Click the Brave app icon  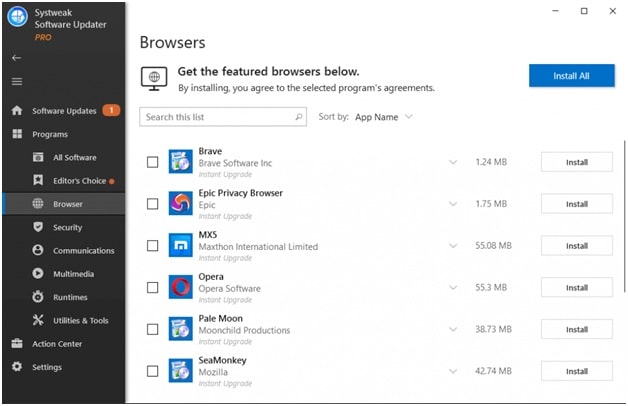pyautogui.click(x=180, y=162)
